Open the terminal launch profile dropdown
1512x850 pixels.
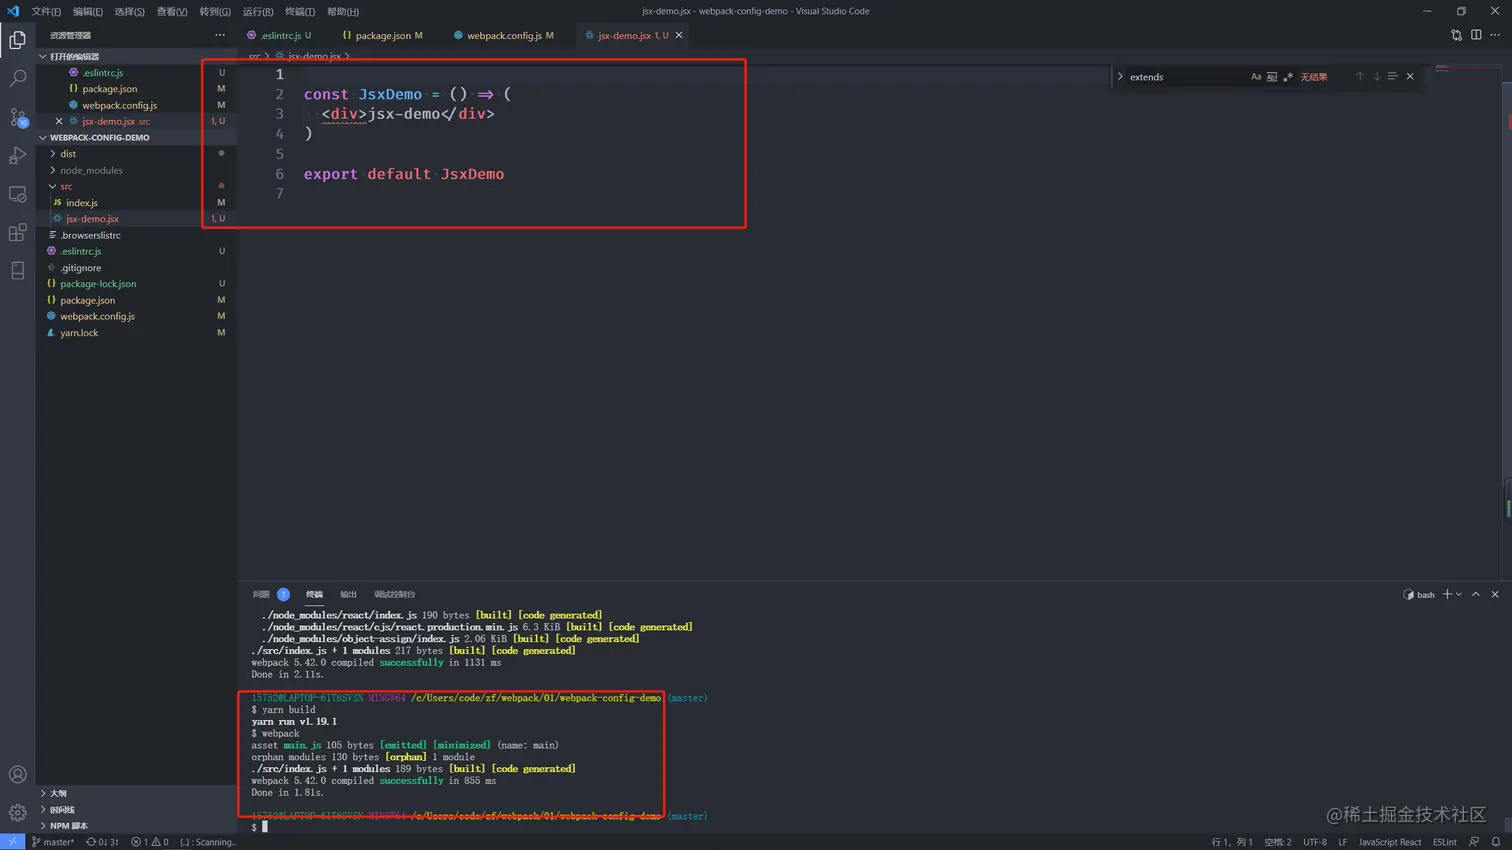[1459, 594]
